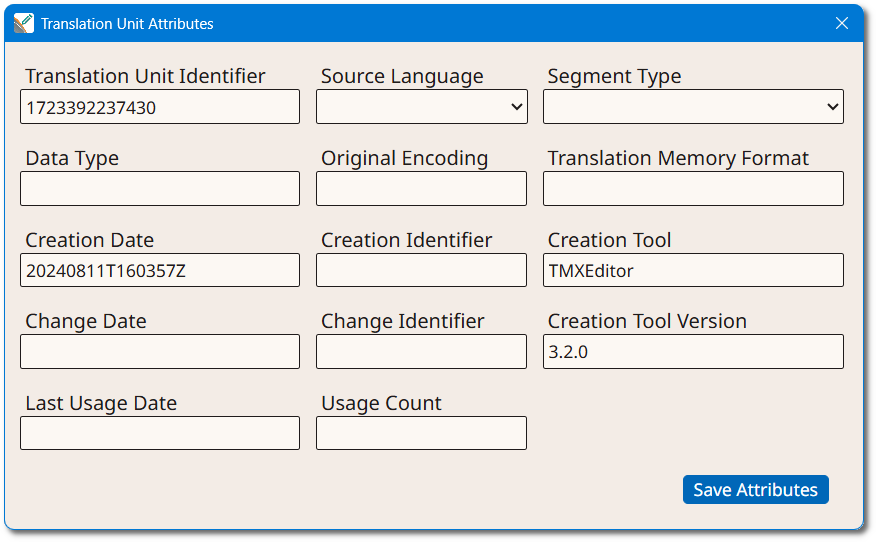Click the Usage Count label
The image size is (876, 542).
[x=382, y=403]
